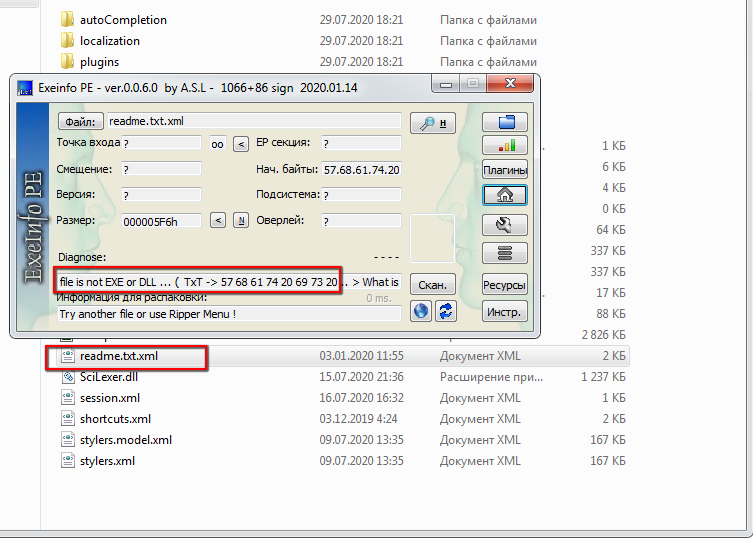Click the oo button next to entry point
This screenshot has width=753, height=538.
click(218, 144)
